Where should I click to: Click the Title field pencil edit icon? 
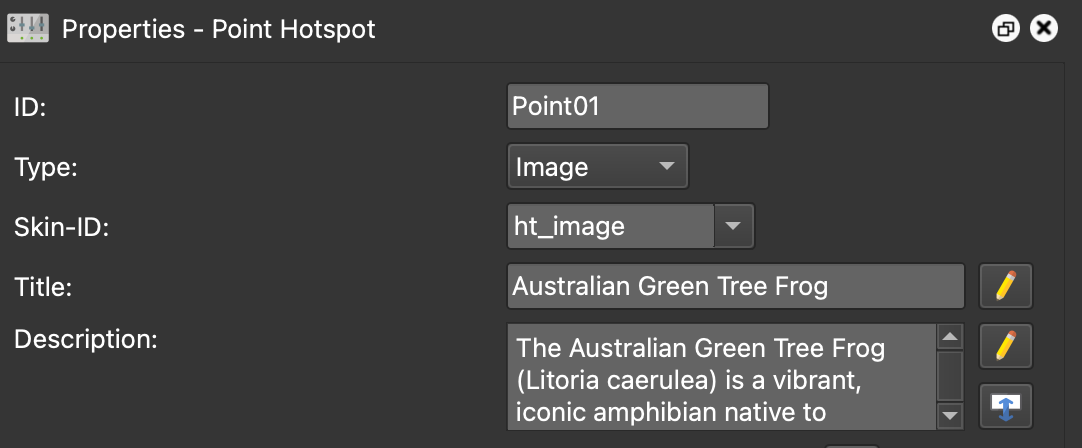(1005, 286)
